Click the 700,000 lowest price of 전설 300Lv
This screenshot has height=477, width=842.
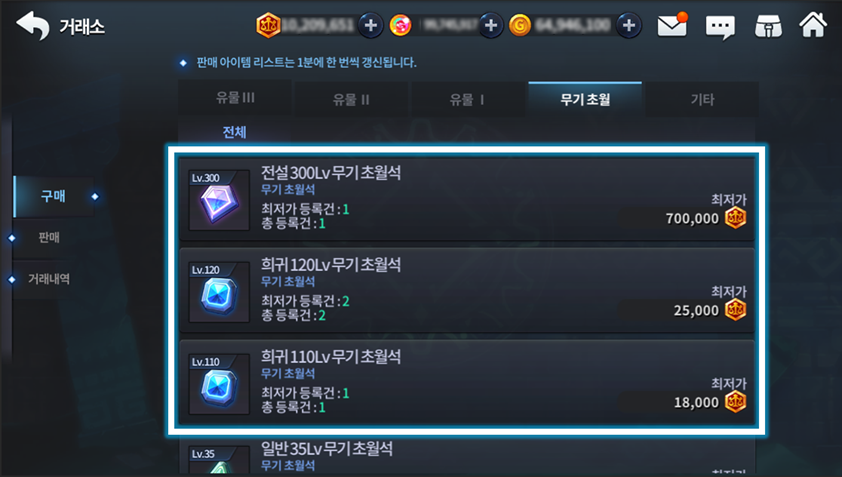tap(692, 219)
